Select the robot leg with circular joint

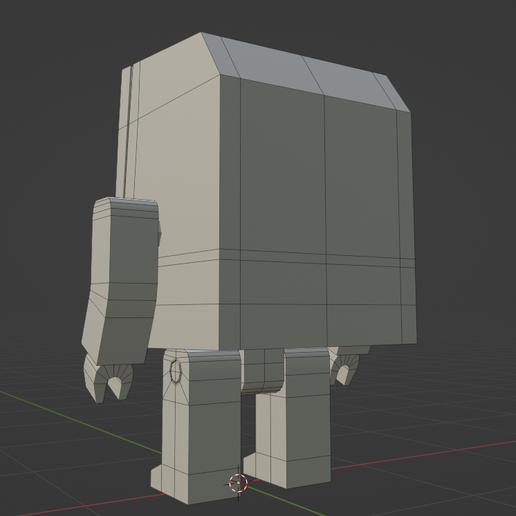(197, 426)
